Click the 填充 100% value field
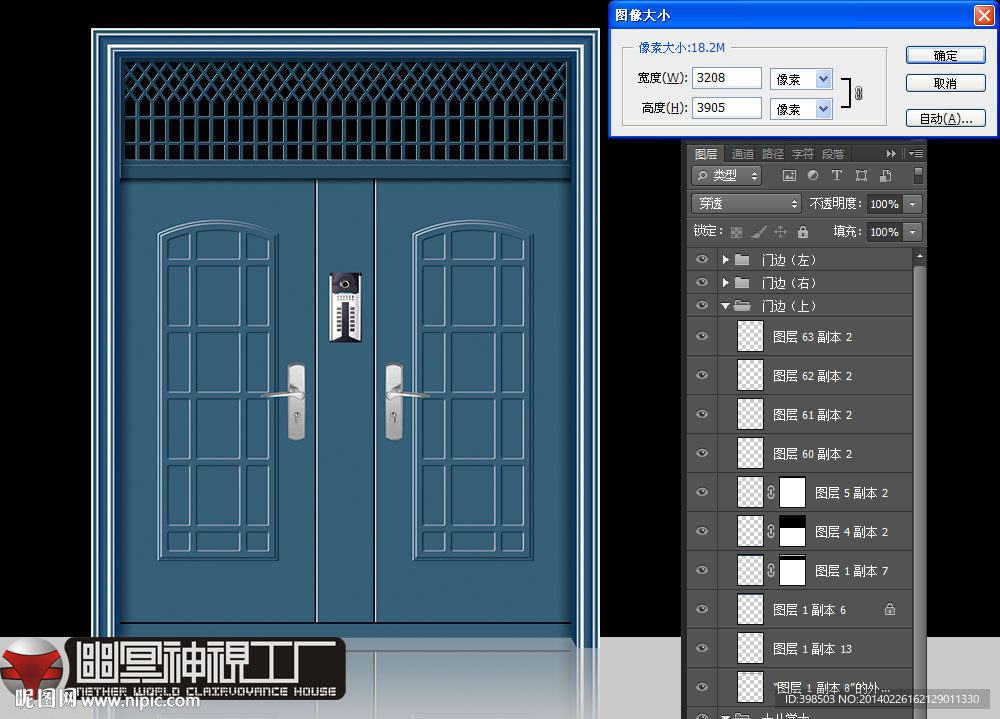1000x719 pixels. 885,232
